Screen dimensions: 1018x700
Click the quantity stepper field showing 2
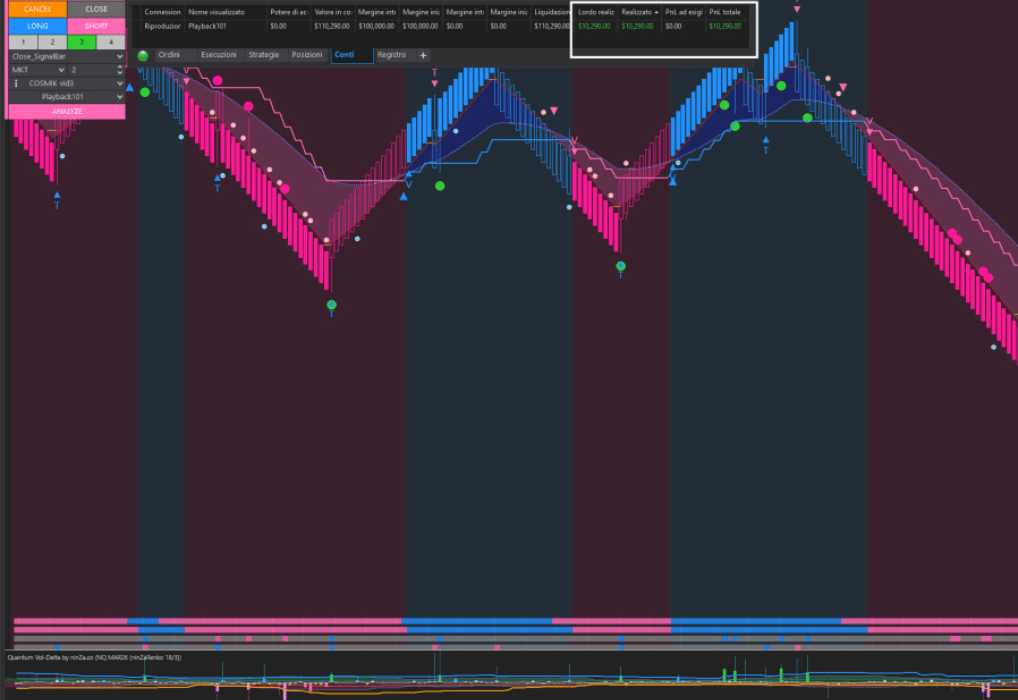point(96,69)
